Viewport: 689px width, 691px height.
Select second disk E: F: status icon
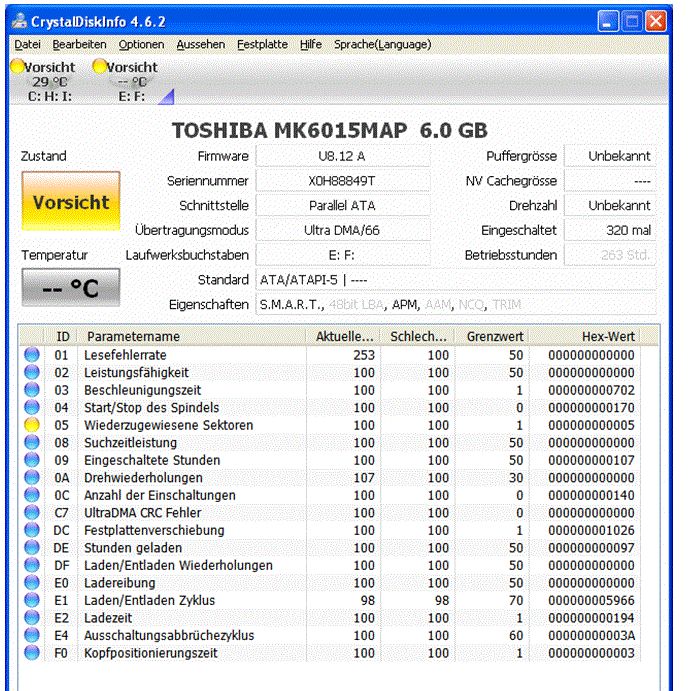point(99,67)
